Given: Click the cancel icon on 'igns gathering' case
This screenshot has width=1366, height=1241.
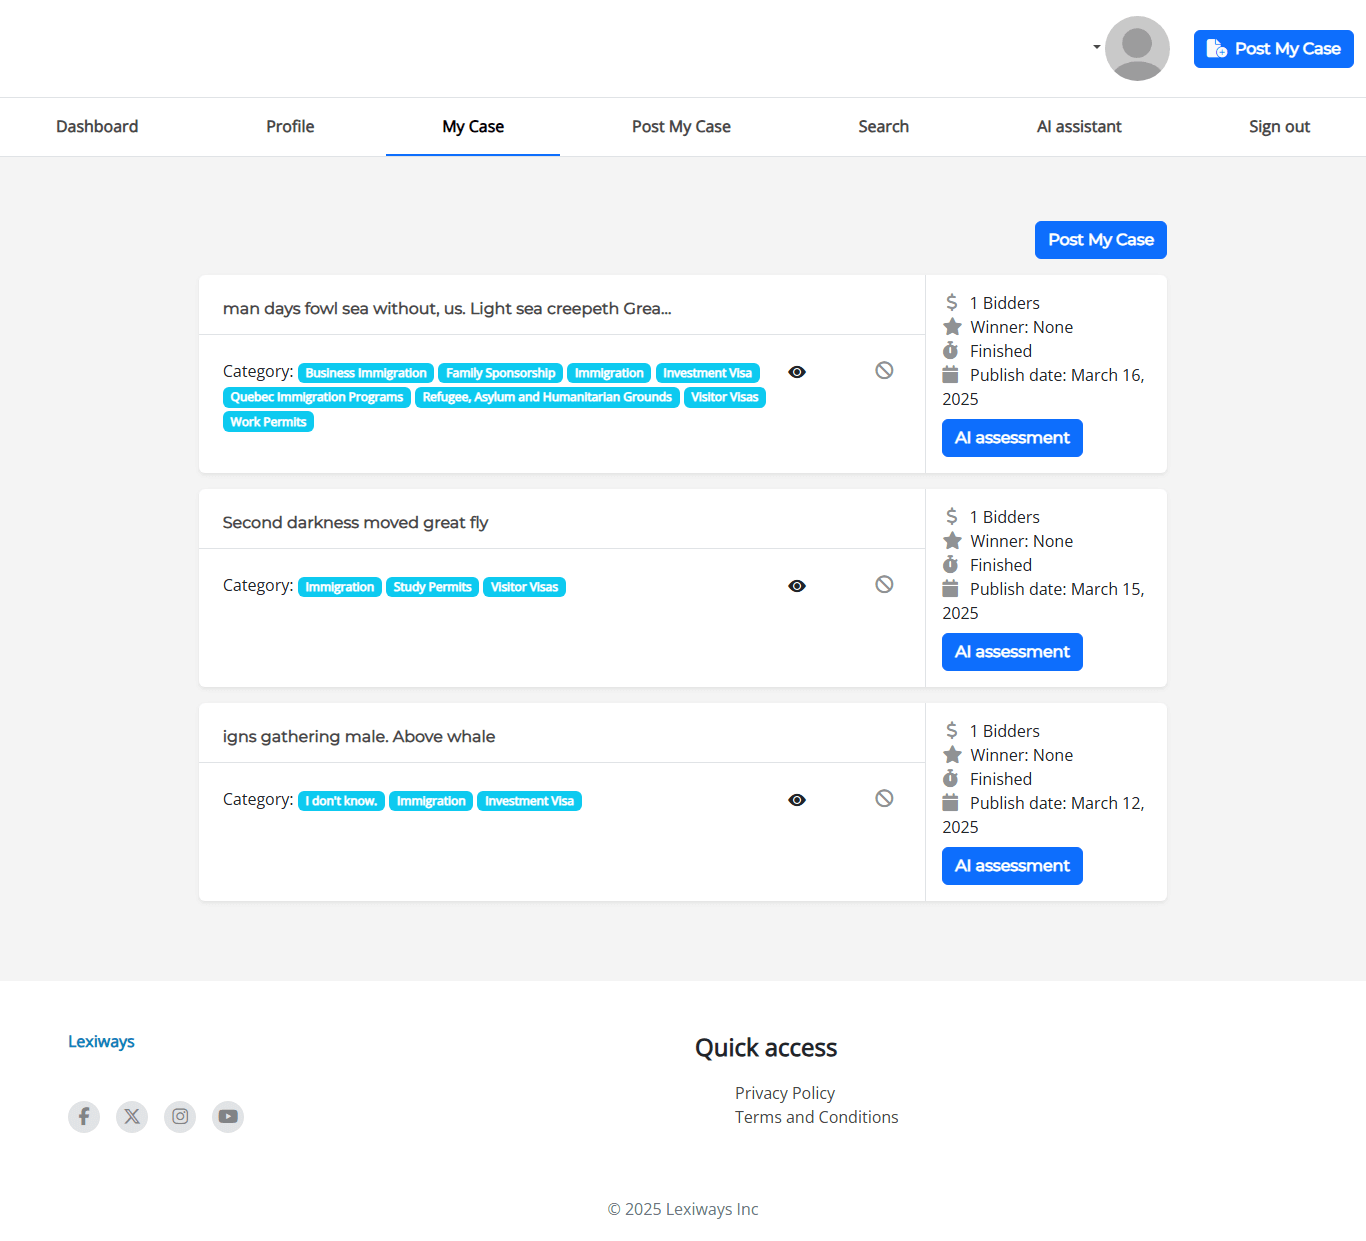Looking at the screenshot, I should [x=884, y=799].
